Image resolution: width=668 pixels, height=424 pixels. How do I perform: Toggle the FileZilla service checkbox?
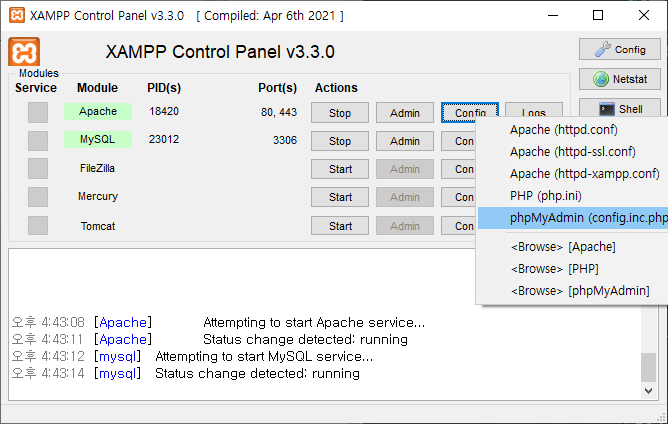click(x=38, y=169)
